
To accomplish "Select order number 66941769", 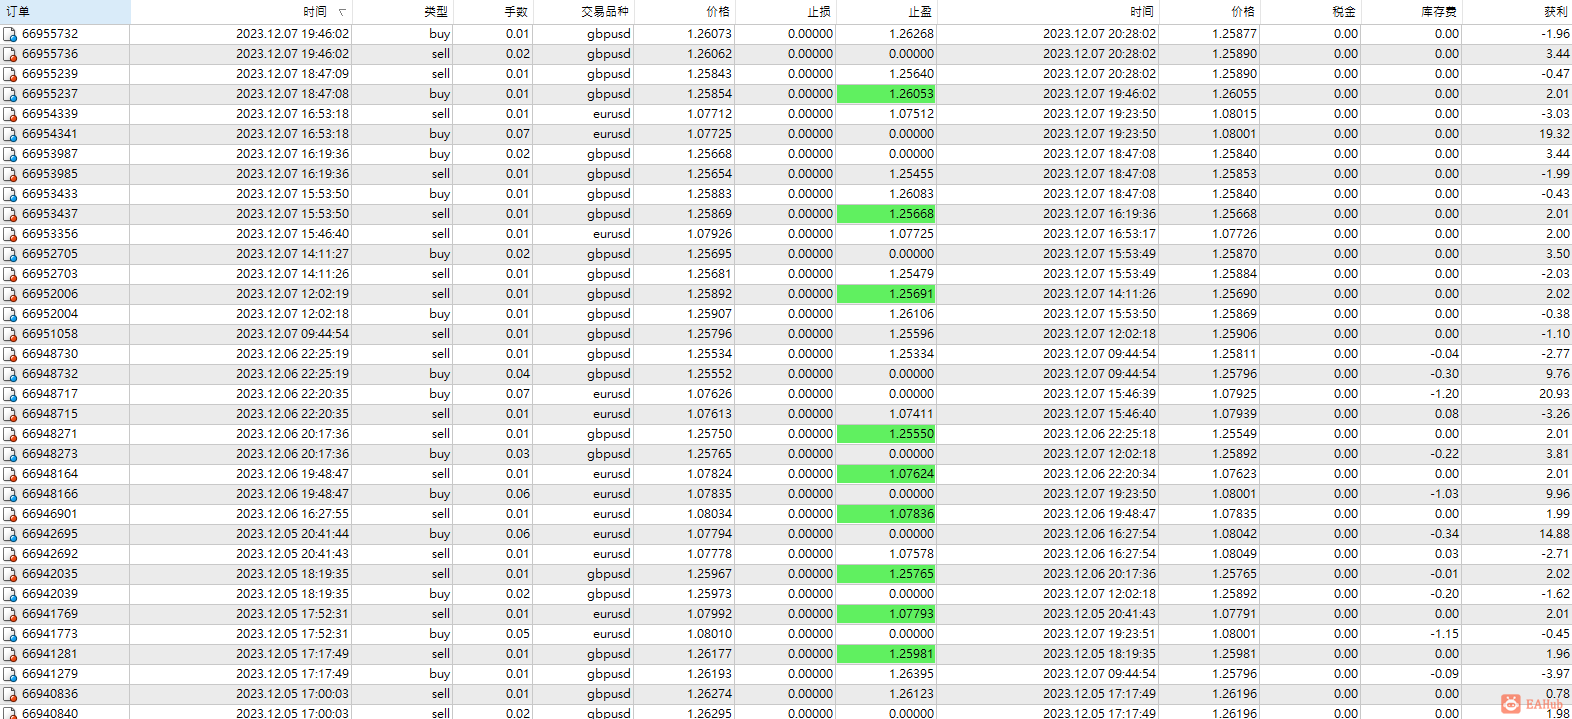I will (x=50, y=614).
